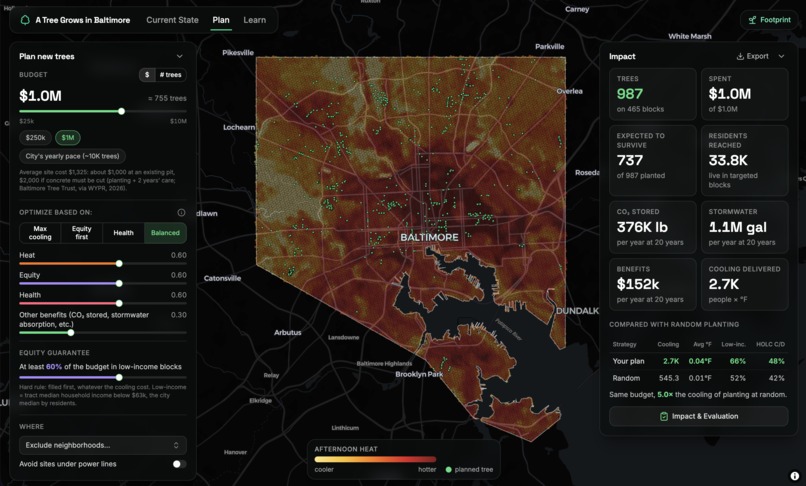Click the Footprint button
Image resolution: width=806 pixels, height=486 pixels.
click(770, 20)
